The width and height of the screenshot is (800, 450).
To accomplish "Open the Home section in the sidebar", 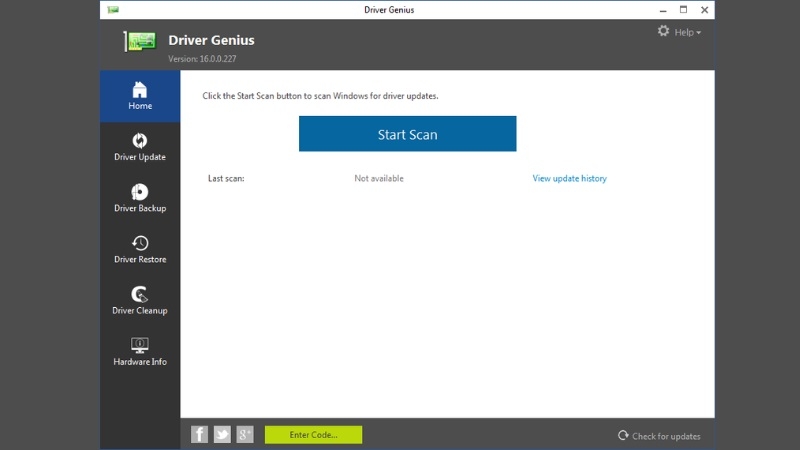I will [x=140, y=96].
